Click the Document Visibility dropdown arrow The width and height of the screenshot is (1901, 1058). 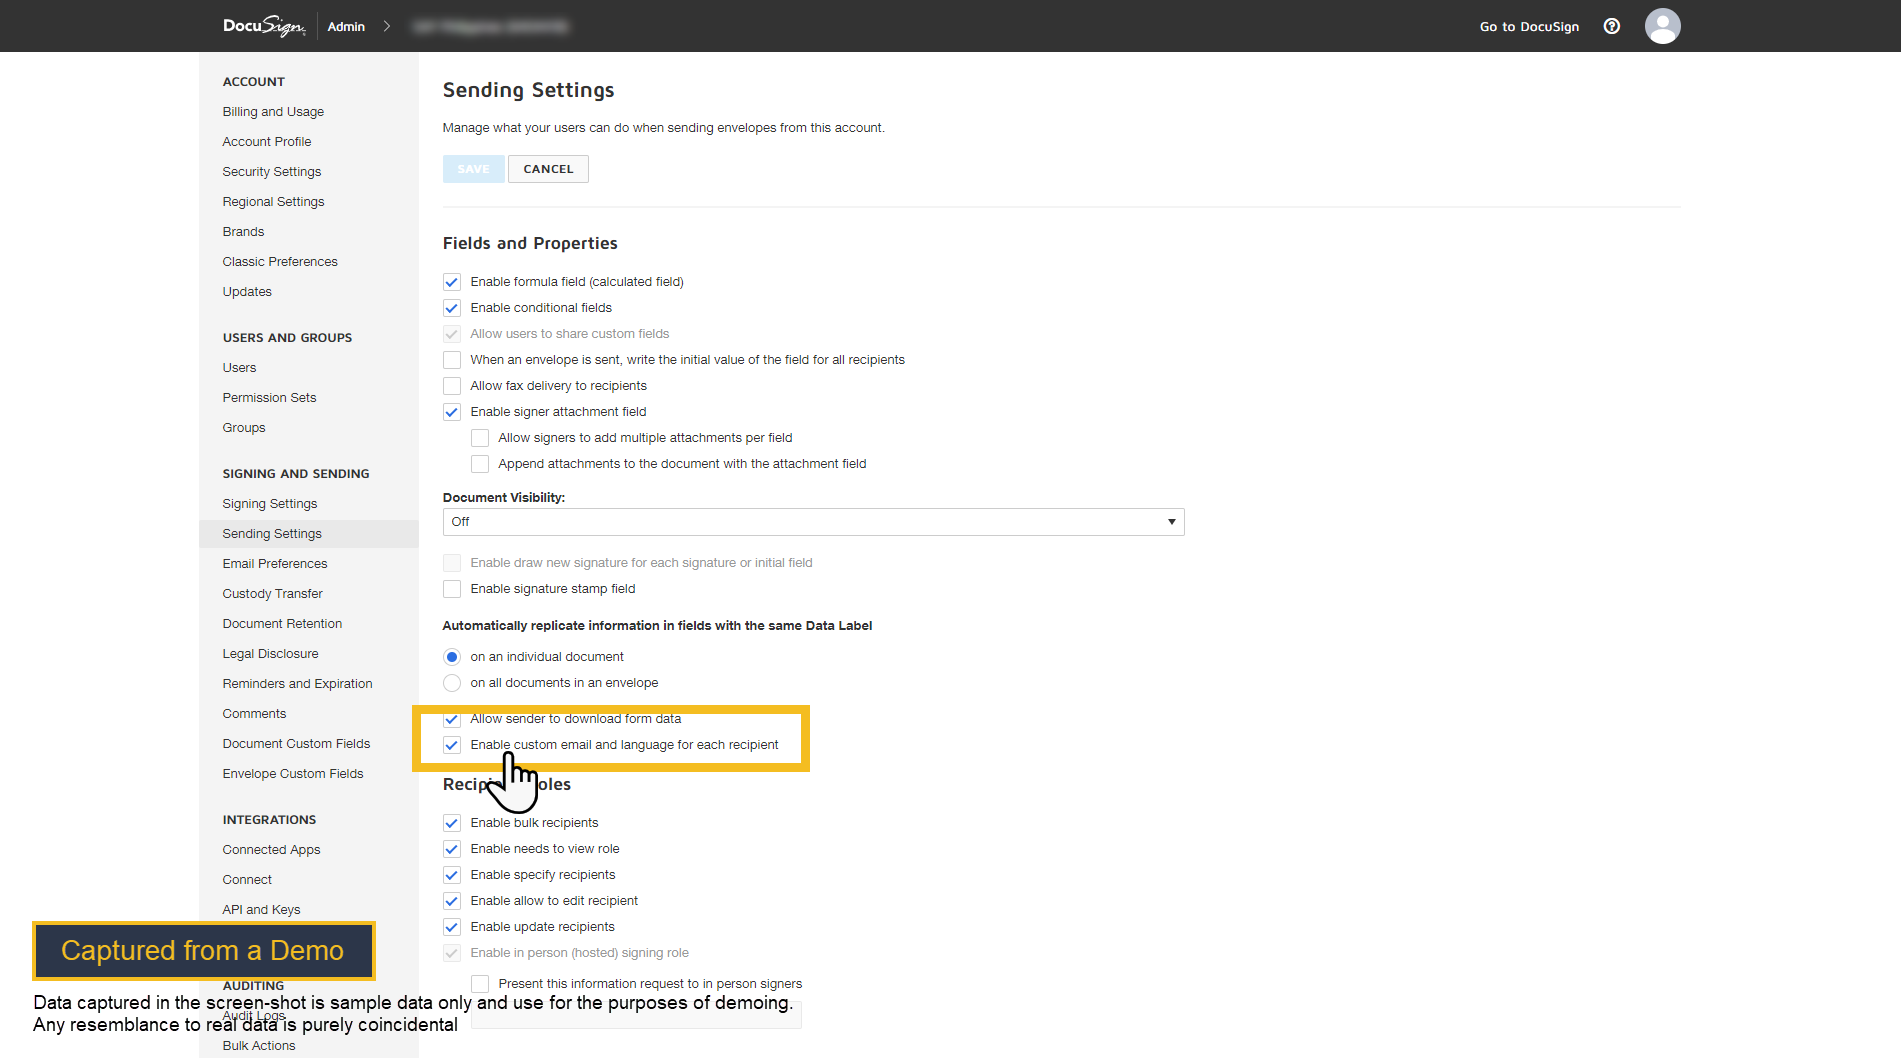[1171, 522]
